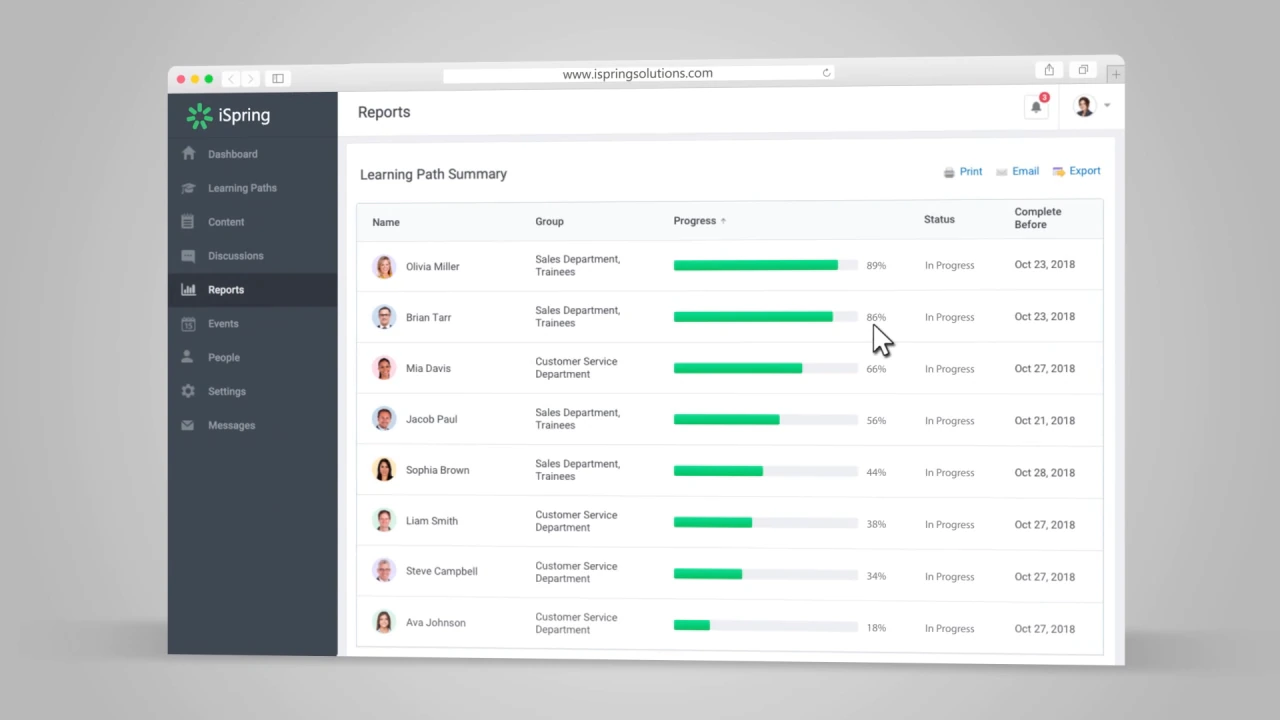Image resolution: width=1280 pixels, height=720 pixels.
Task: Click Liam Smith's In Progress status
Action: pos(949,525)
